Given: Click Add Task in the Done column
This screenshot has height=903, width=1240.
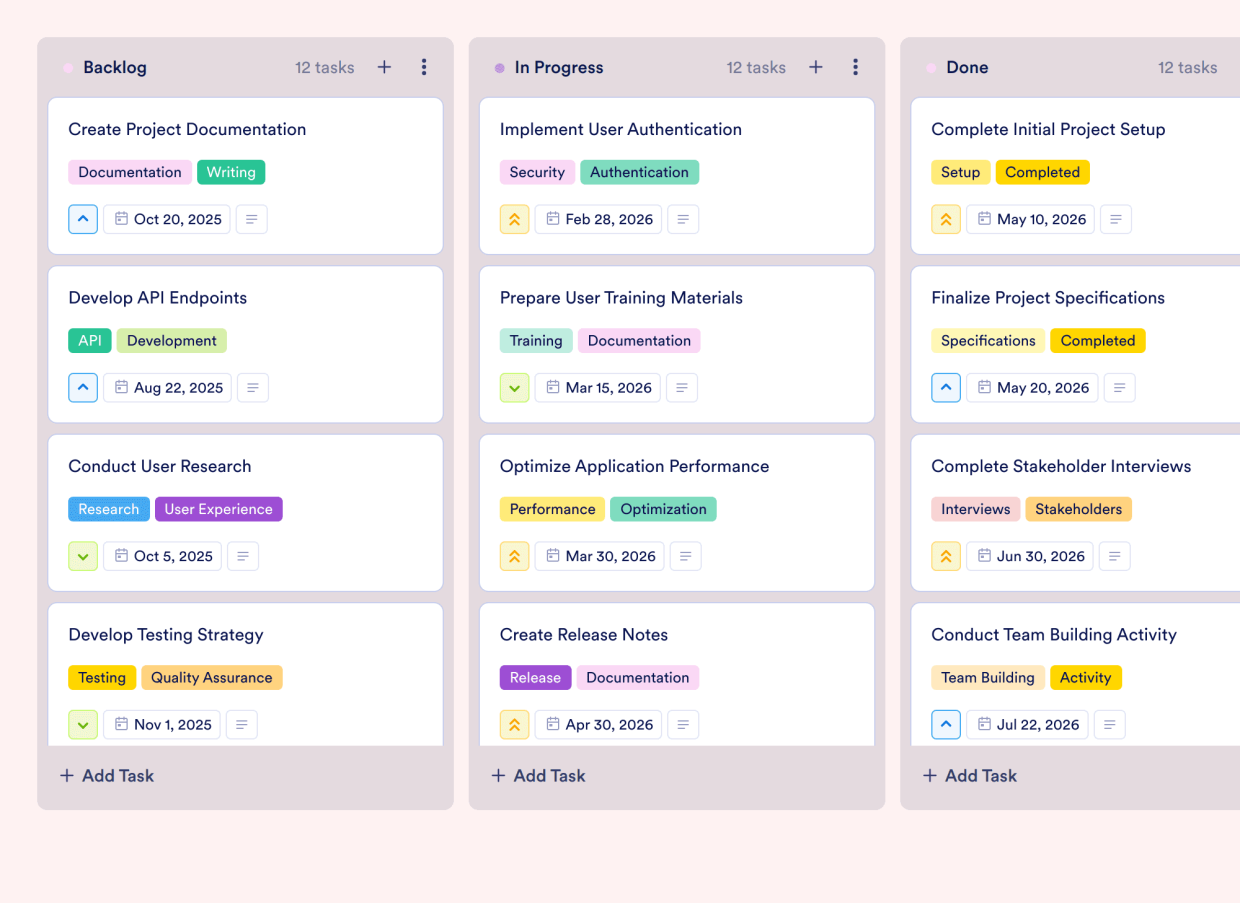Looking at the screenshot, I should 969,775.
